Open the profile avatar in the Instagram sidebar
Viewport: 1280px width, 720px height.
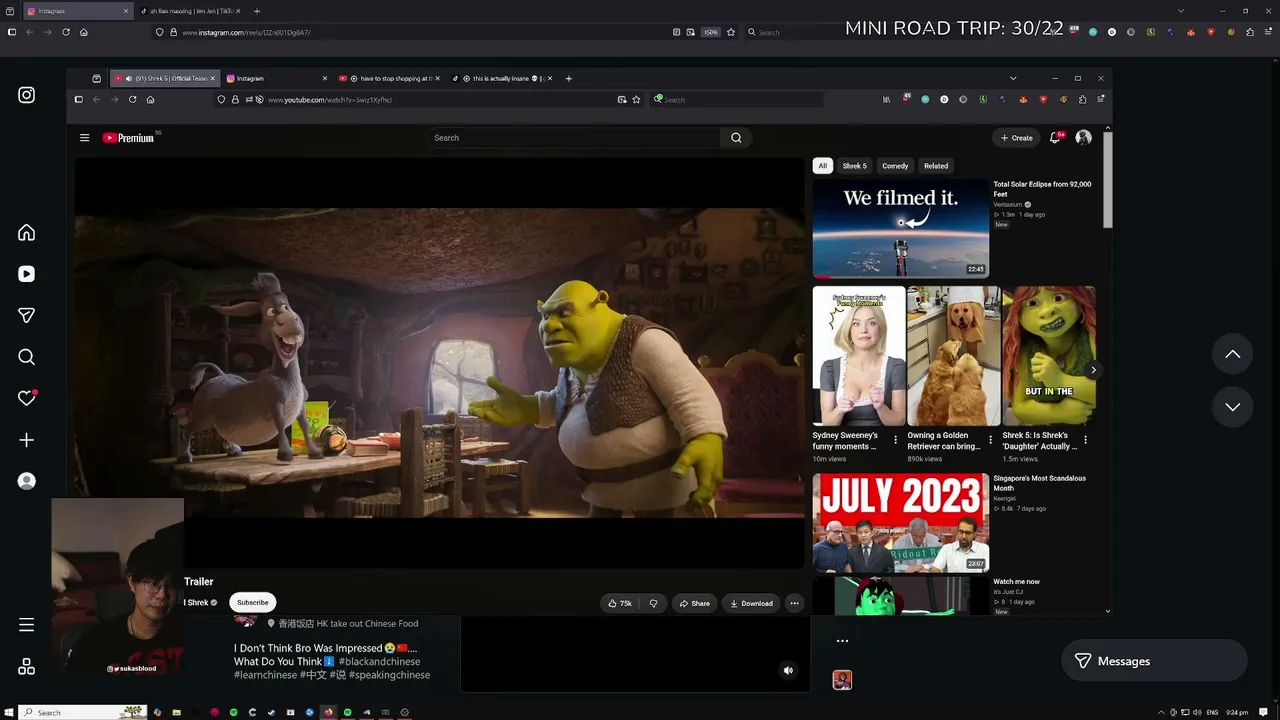pos(27,481)
